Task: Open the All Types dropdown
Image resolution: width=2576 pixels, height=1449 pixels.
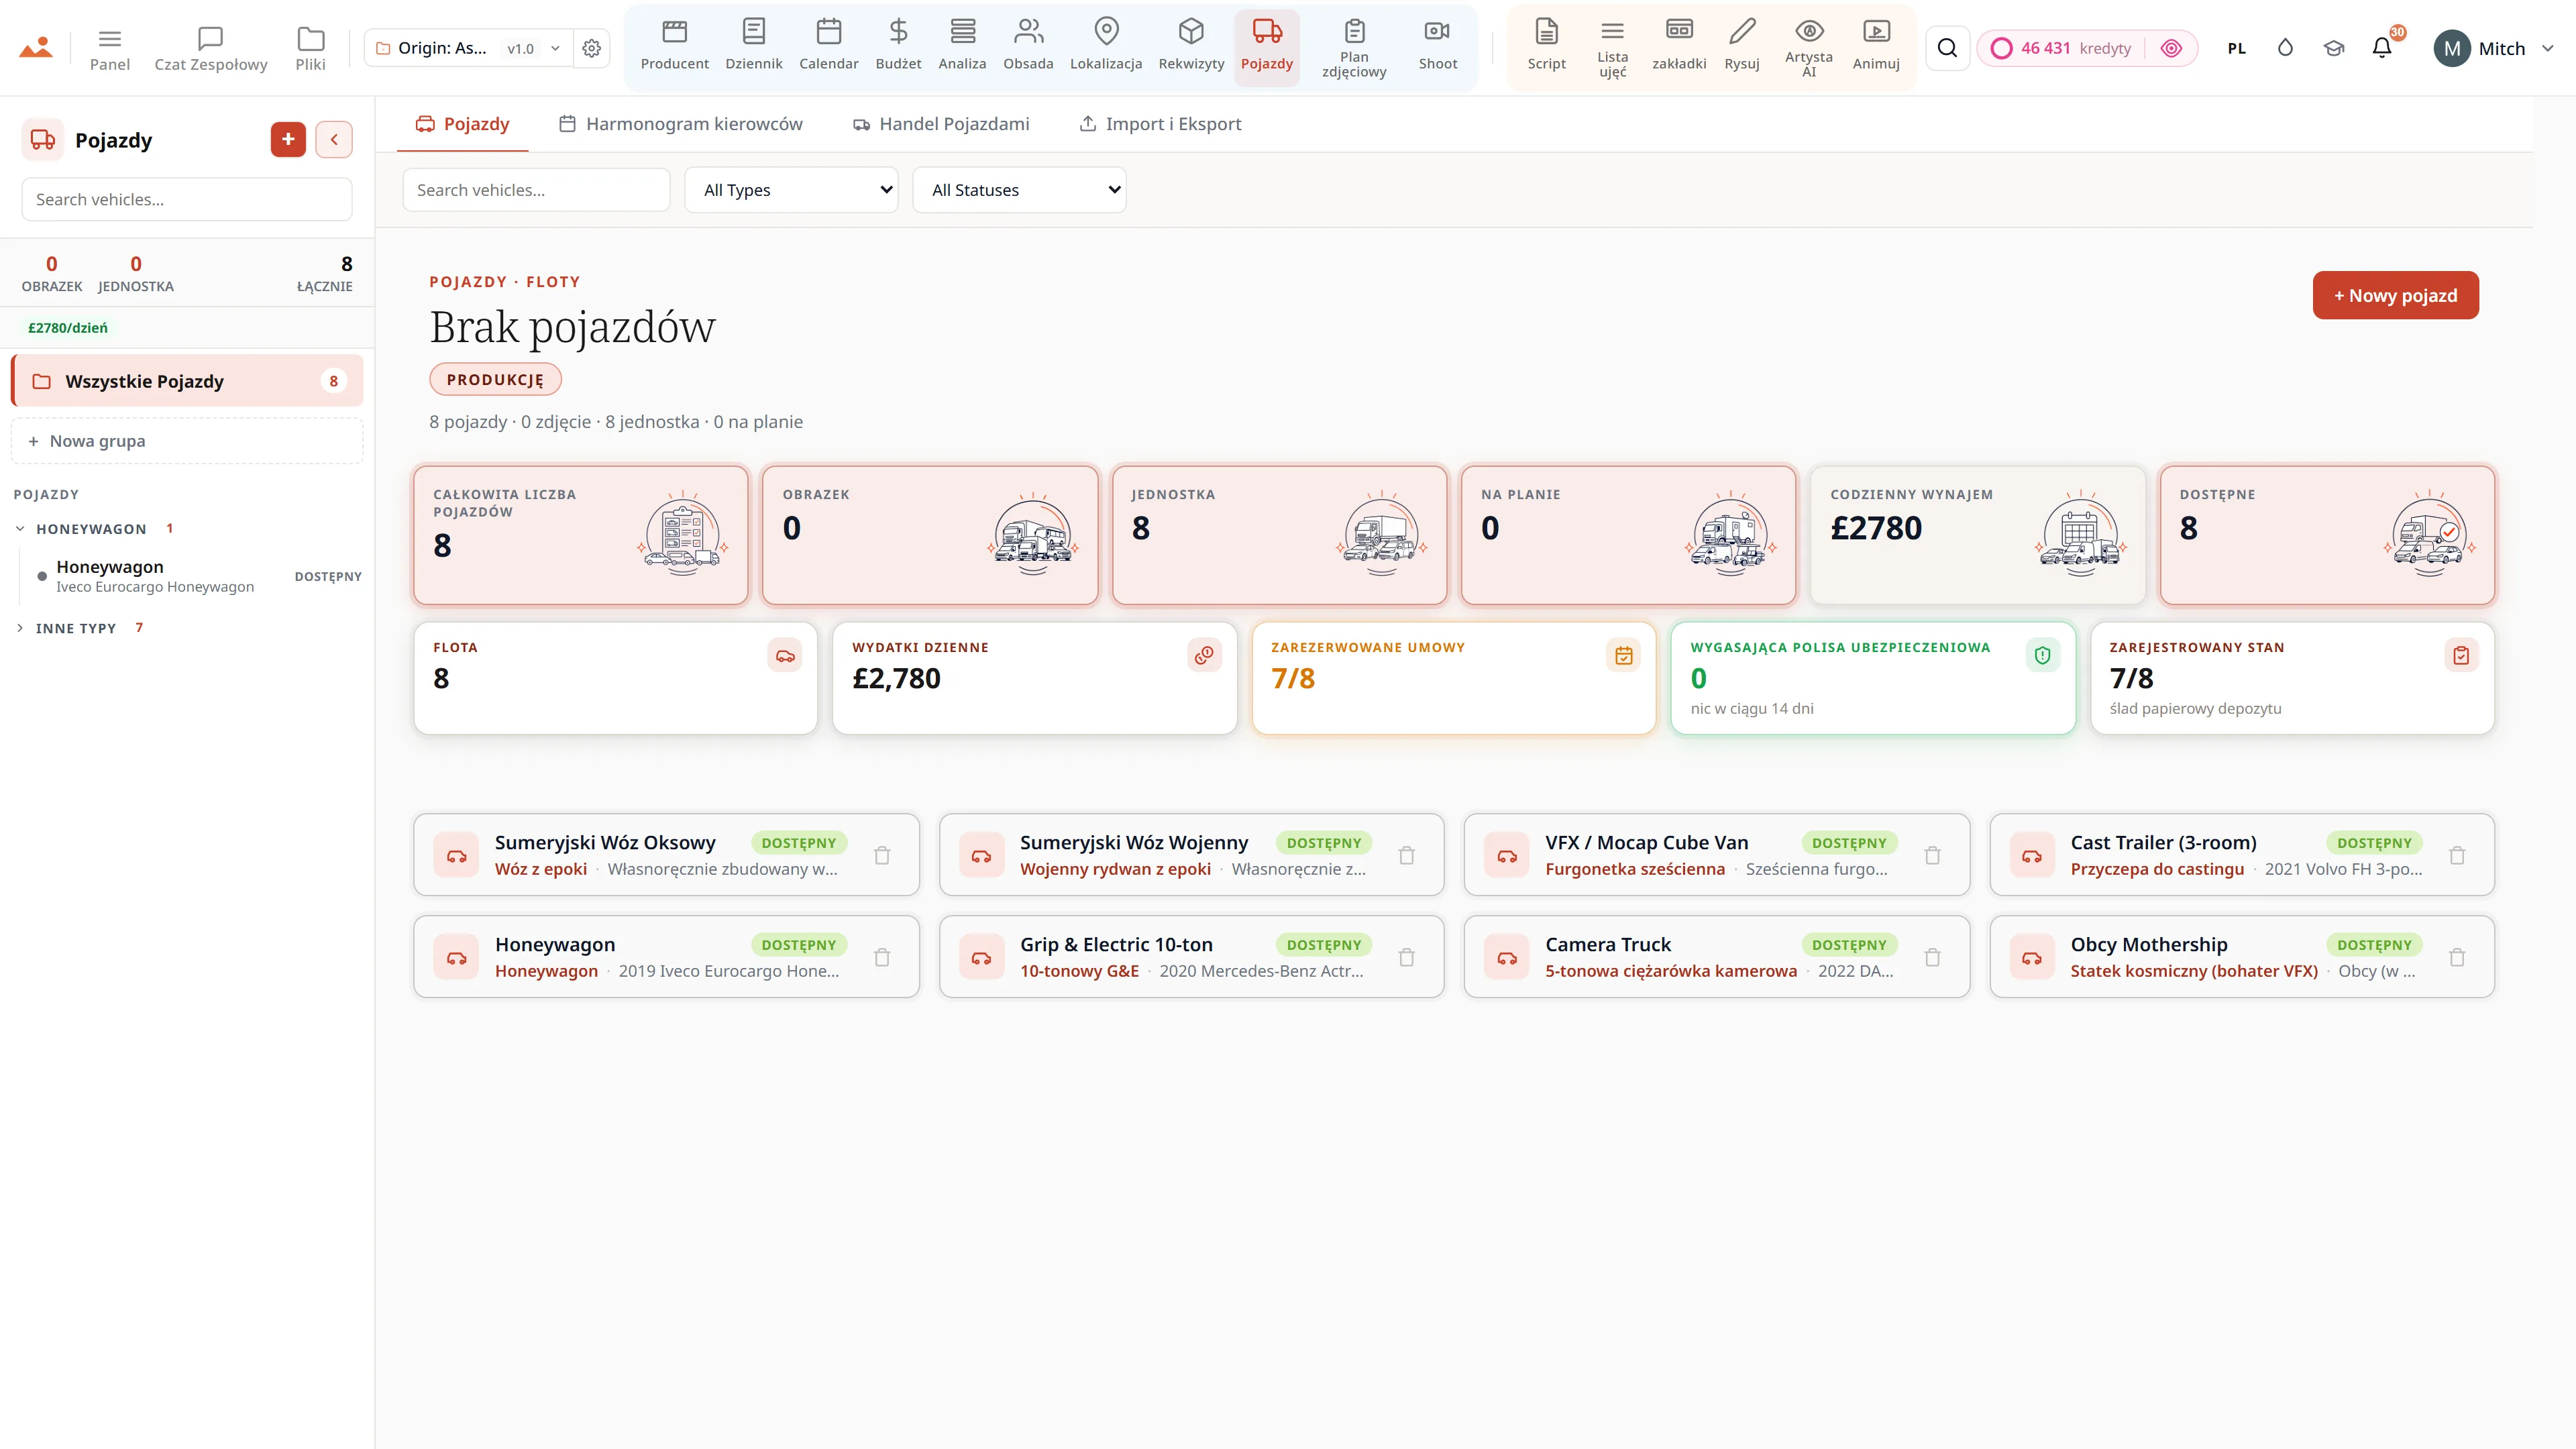Action: 791,190
